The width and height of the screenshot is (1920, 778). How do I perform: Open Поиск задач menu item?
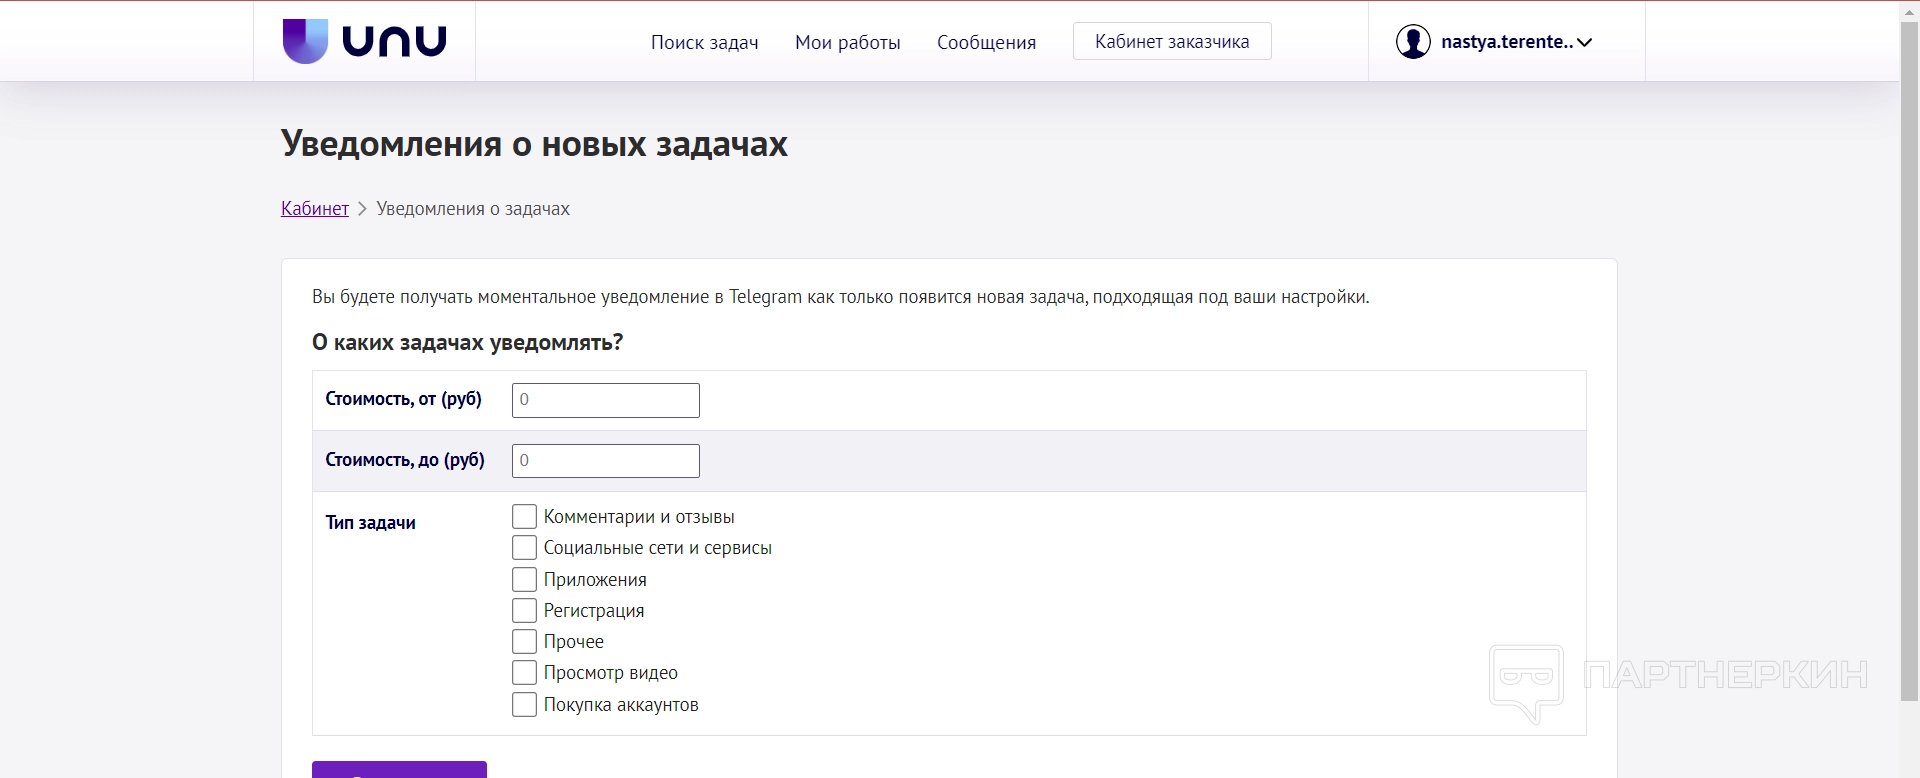[704, 42]
